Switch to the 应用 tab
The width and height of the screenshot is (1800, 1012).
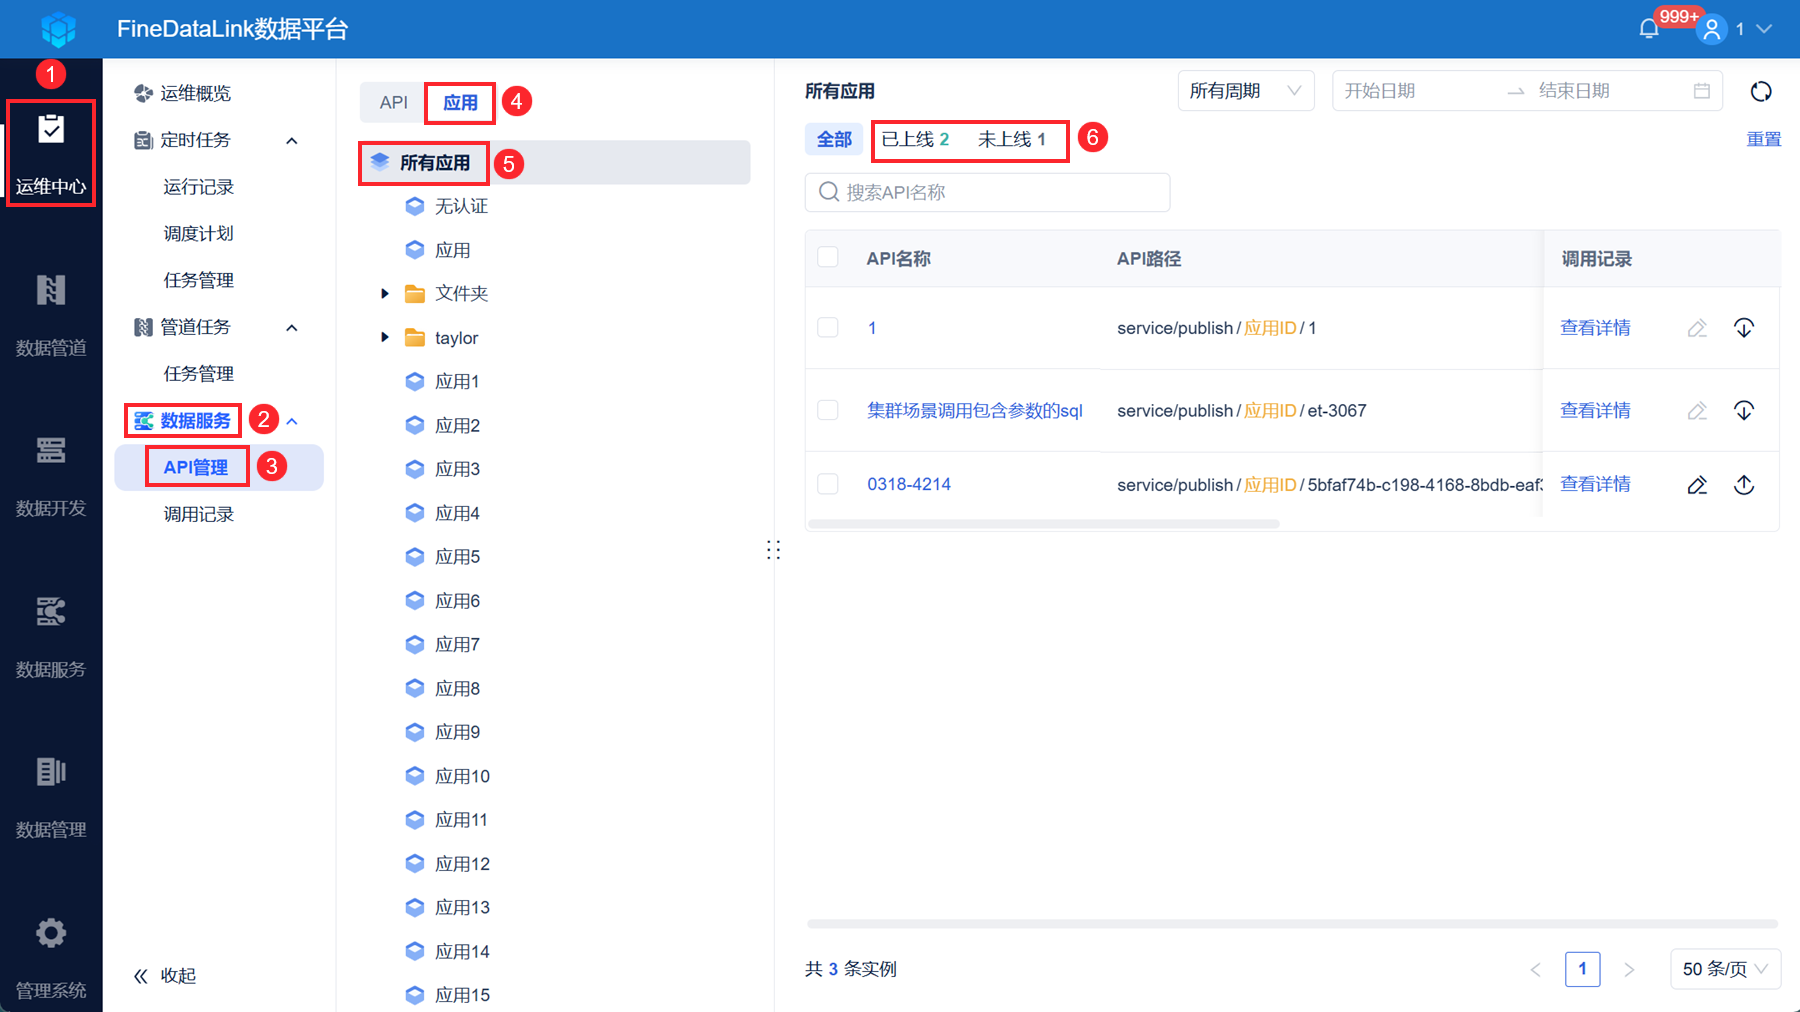(x=460, y=102)
